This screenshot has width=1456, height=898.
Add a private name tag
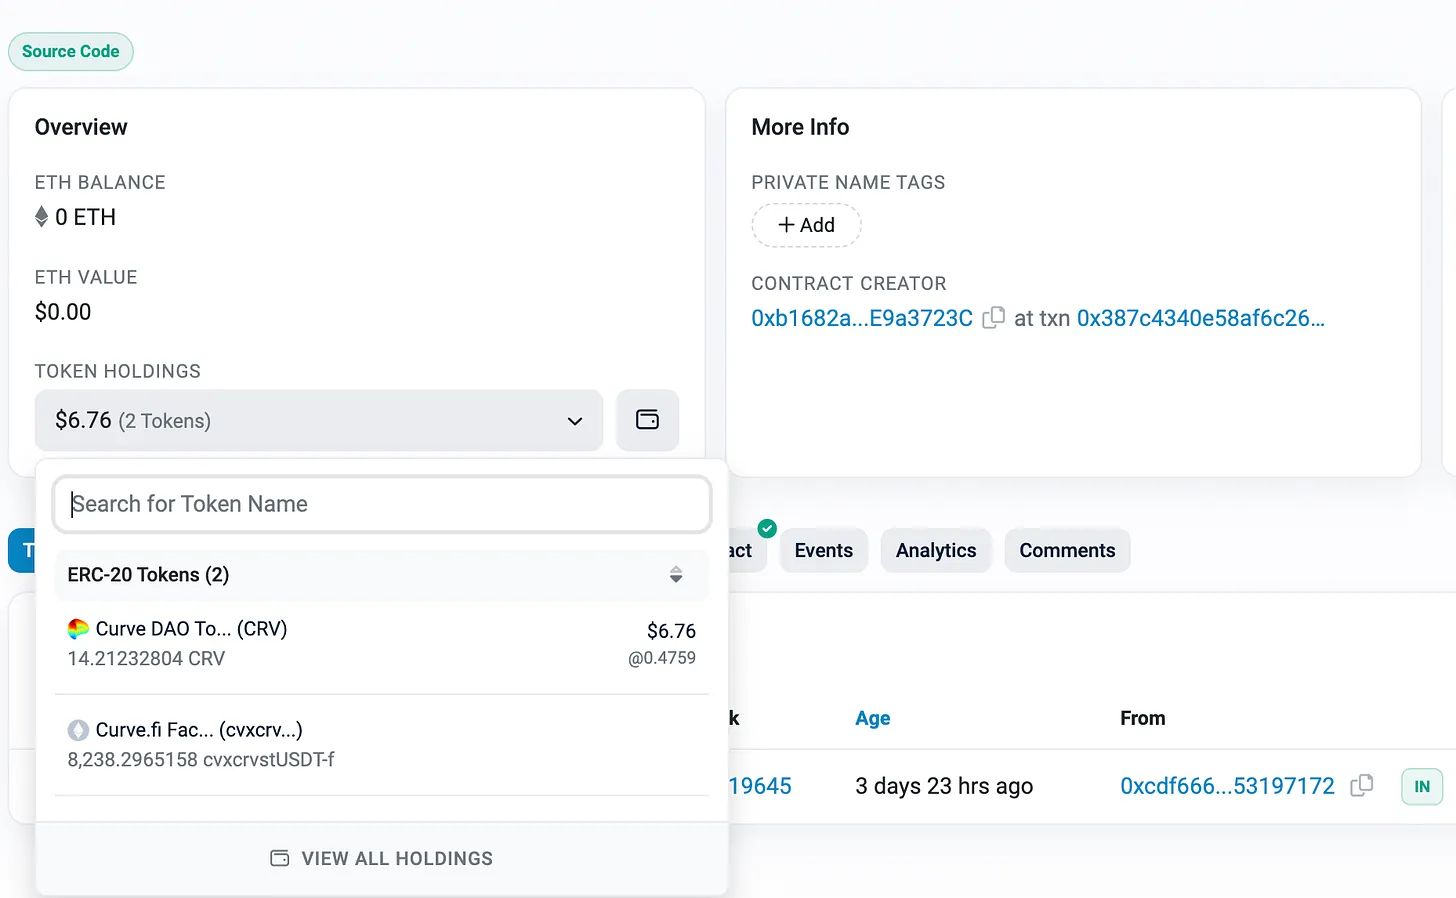click(x=806, y=225)
